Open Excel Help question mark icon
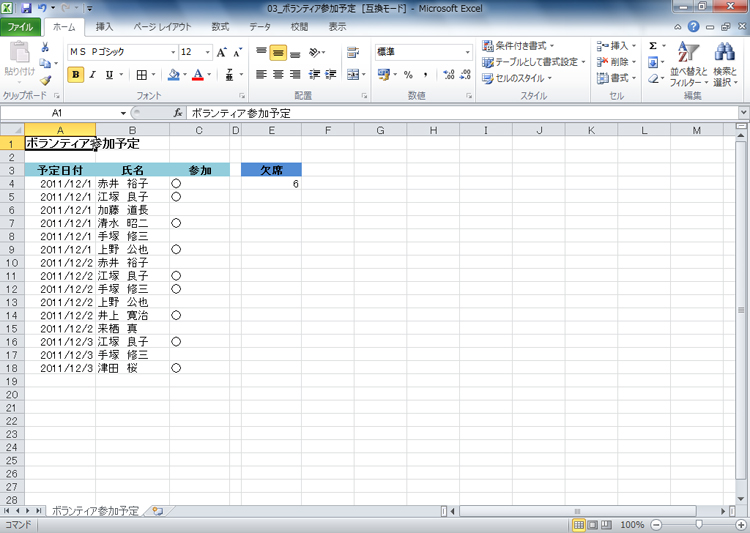This screenshot has width=750, height=533. pyautogui.click(x=694, y=27)
